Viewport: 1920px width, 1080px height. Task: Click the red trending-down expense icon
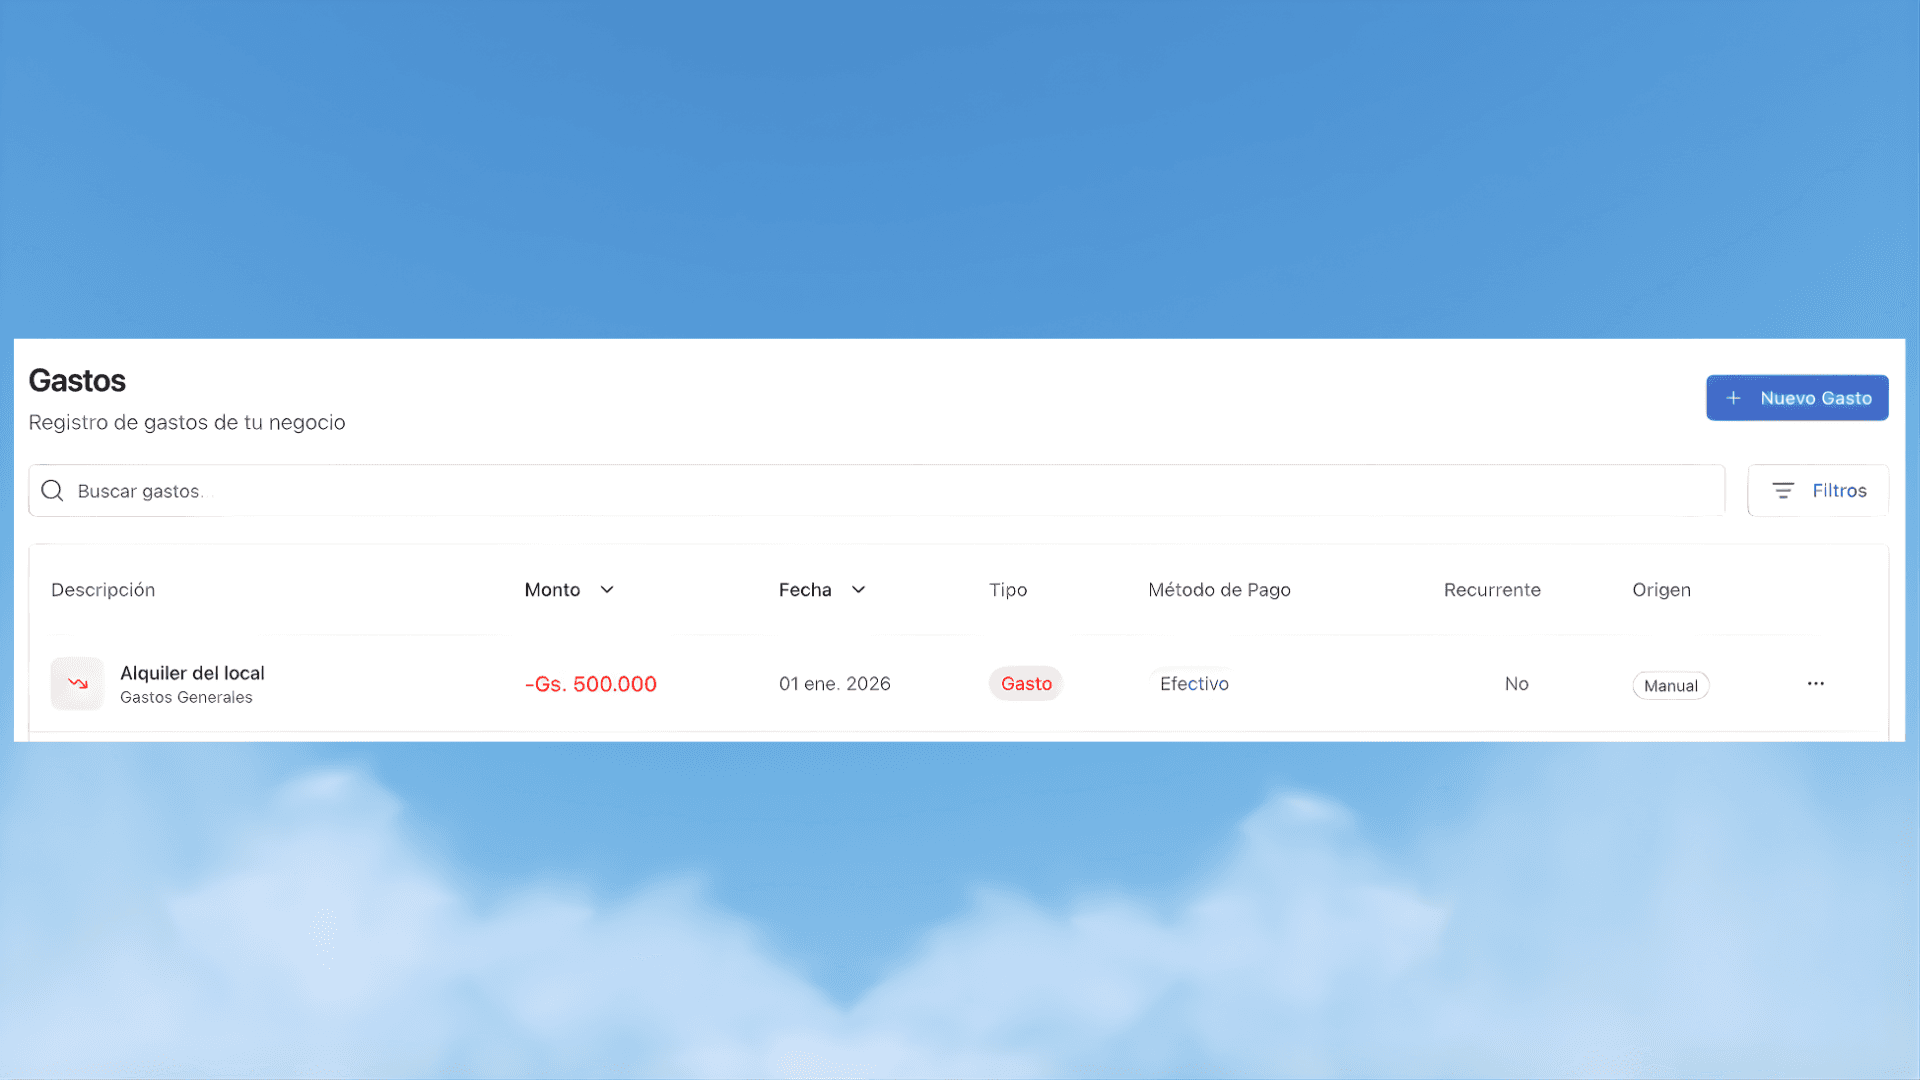78,684
